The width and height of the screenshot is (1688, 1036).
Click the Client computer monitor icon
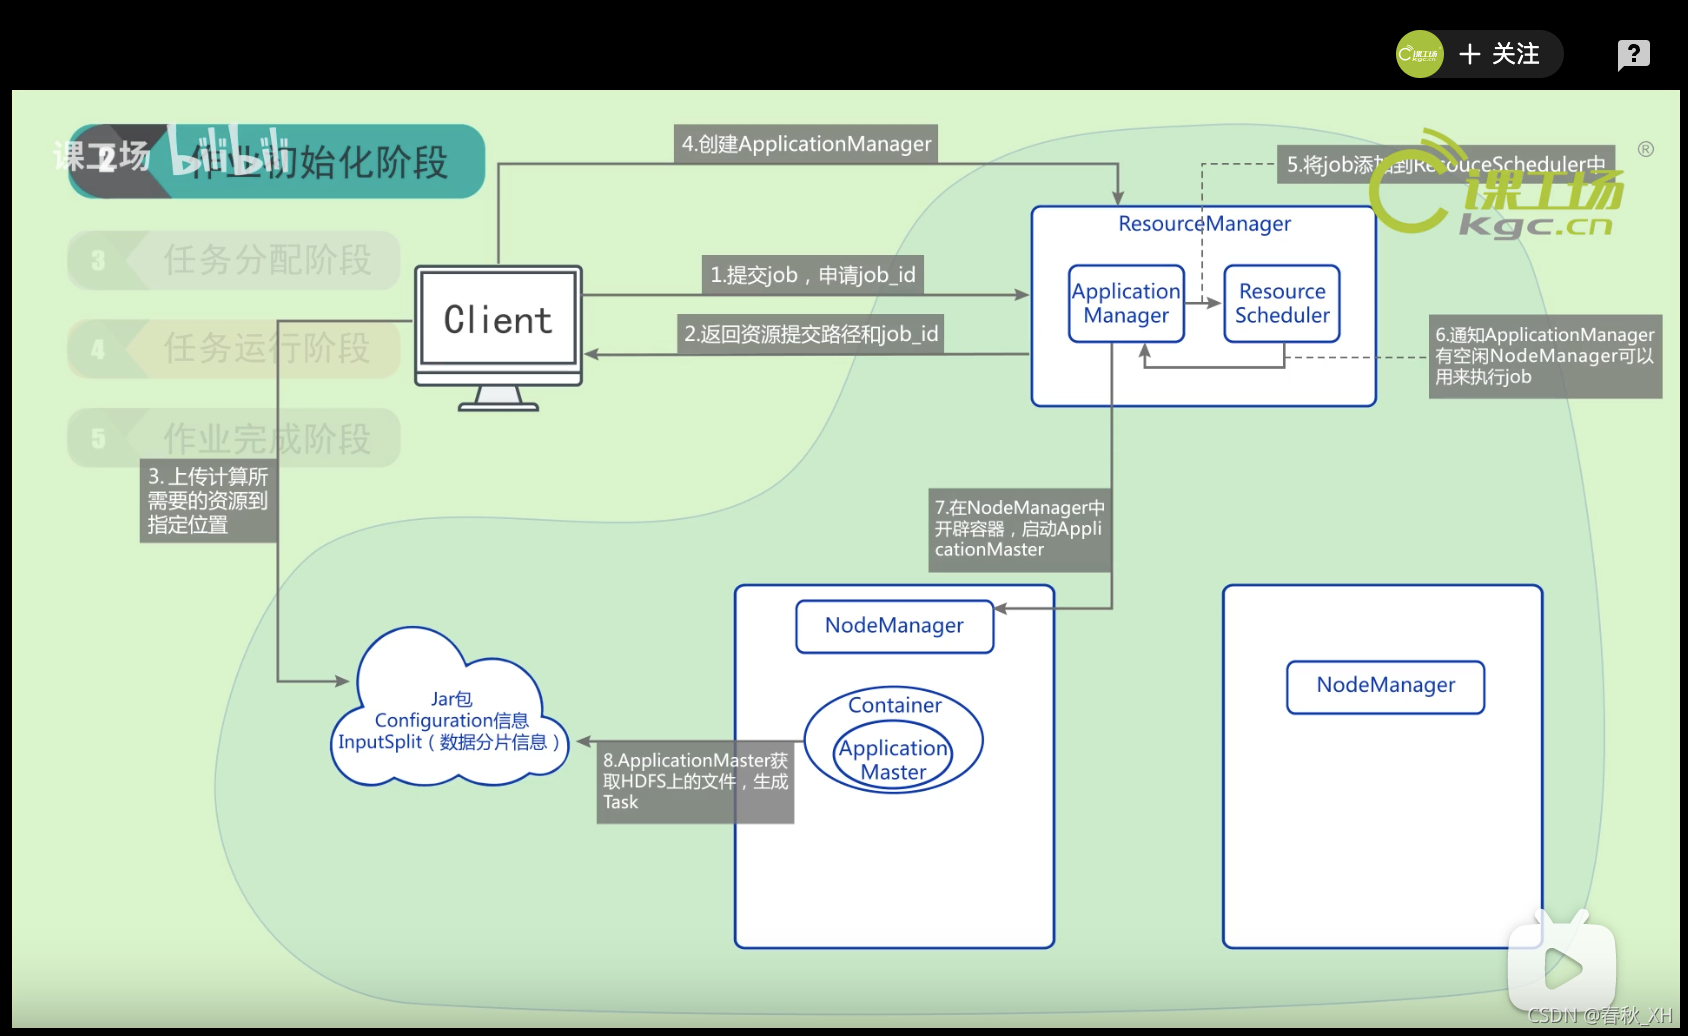point(498,338)
